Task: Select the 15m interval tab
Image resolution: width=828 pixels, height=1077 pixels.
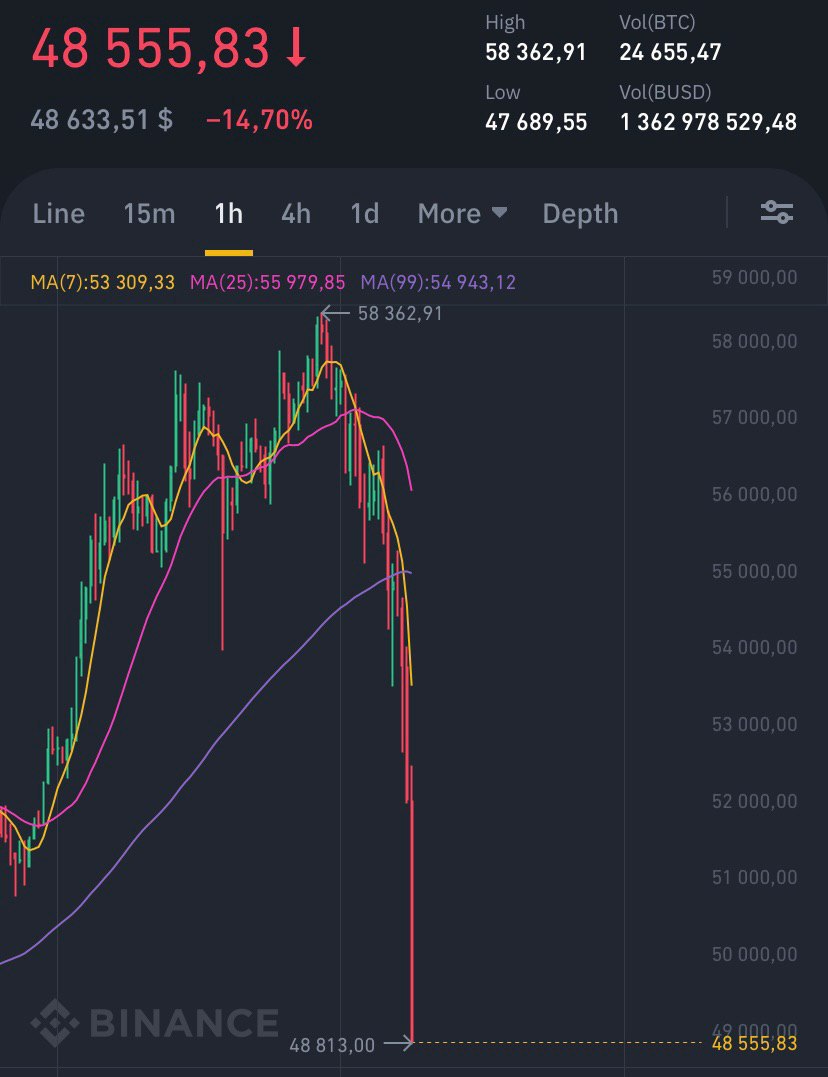Action: pos(149,214)
